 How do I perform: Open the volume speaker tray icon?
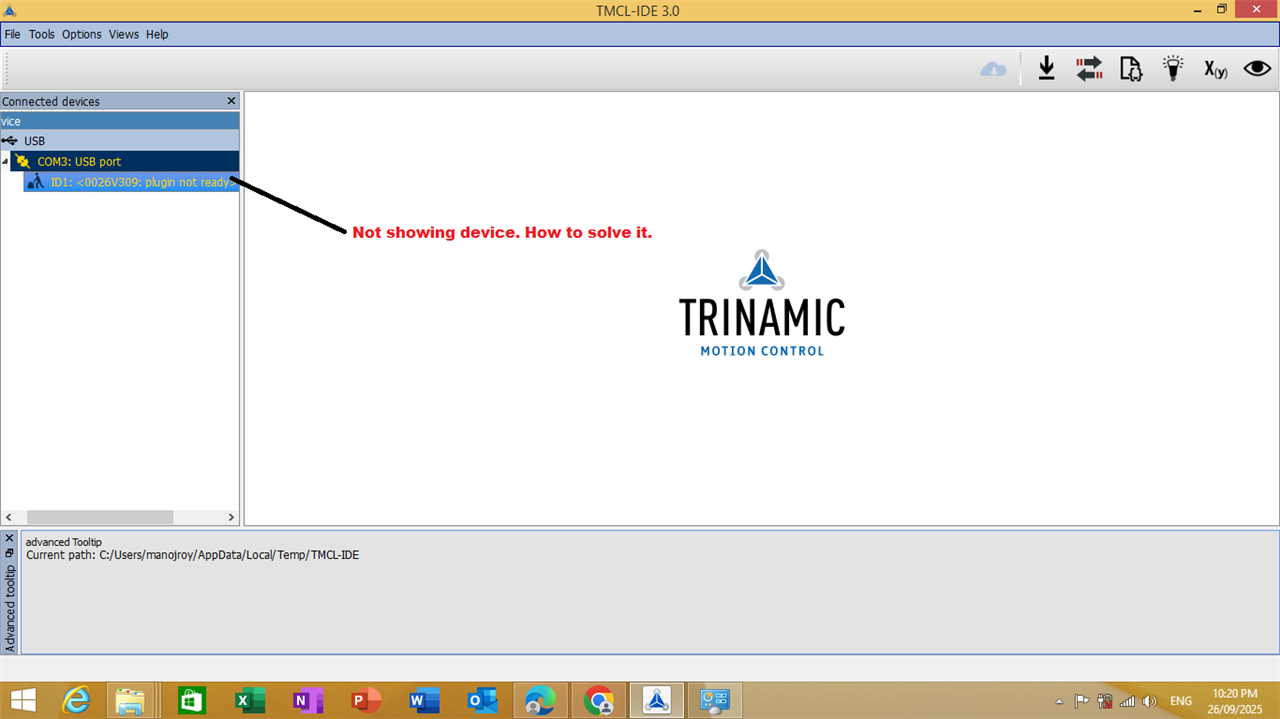(x=1150, y=701)
